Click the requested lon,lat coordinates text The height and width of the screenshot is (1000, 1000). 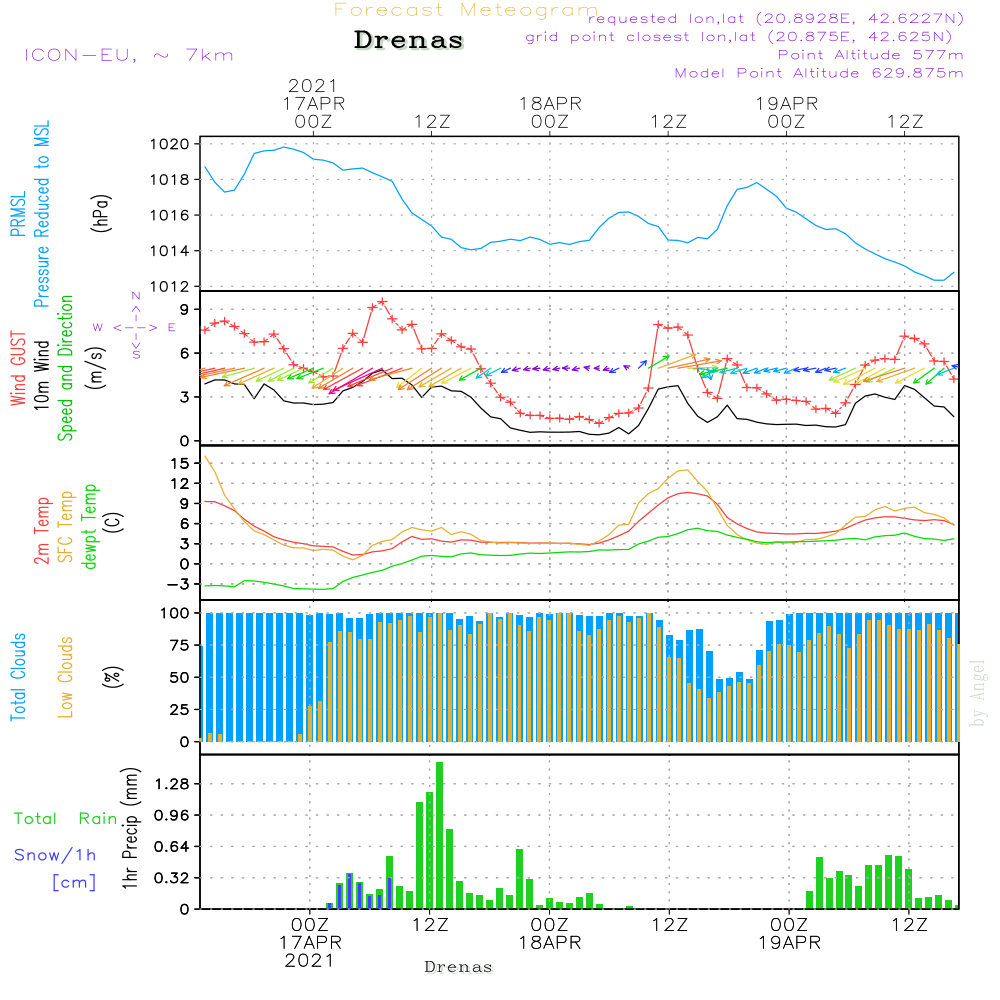(x=776, y=19)
